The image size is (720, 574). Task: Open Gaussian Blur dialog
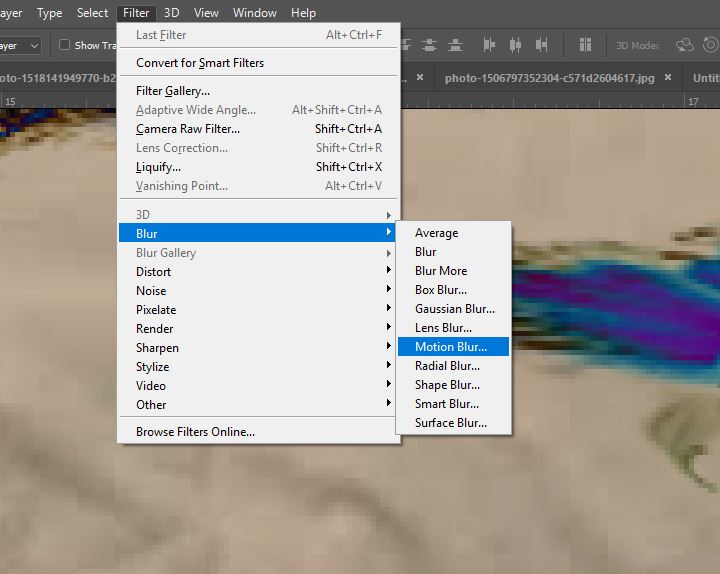click(x=454, y=309)
